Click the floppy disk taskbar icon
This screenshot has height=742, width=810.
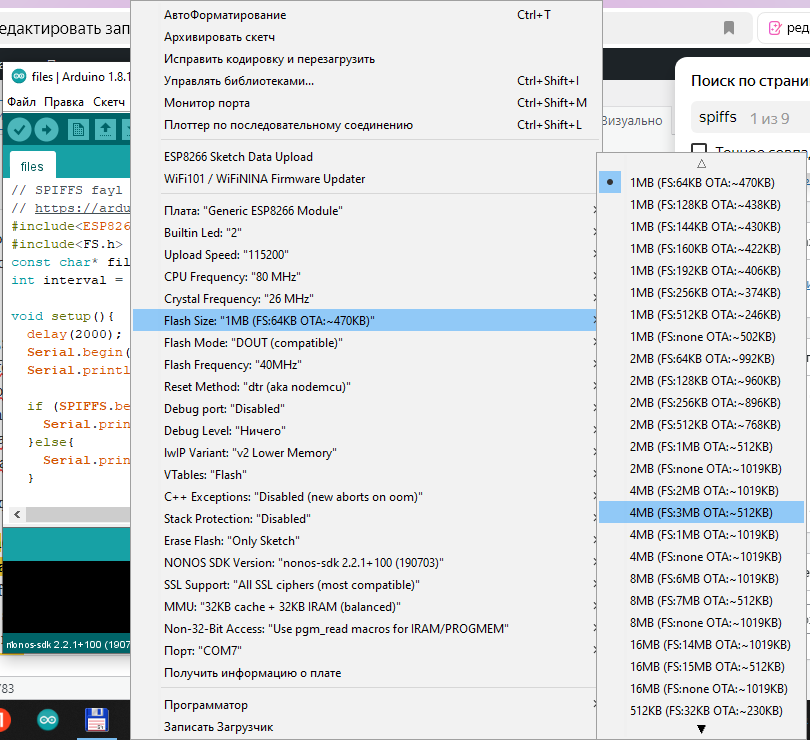pos(97,720)
